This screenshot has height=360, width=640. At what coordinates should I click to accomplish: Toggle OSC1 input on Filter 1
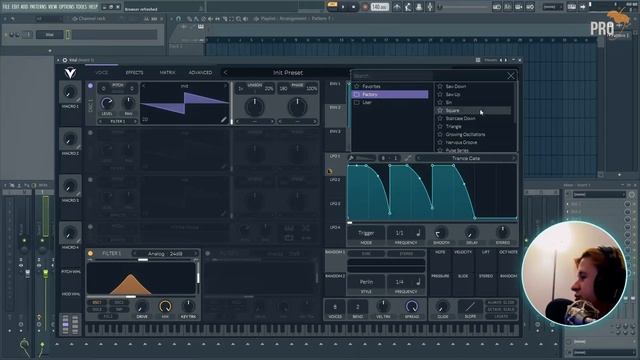[x=97, y=303]
